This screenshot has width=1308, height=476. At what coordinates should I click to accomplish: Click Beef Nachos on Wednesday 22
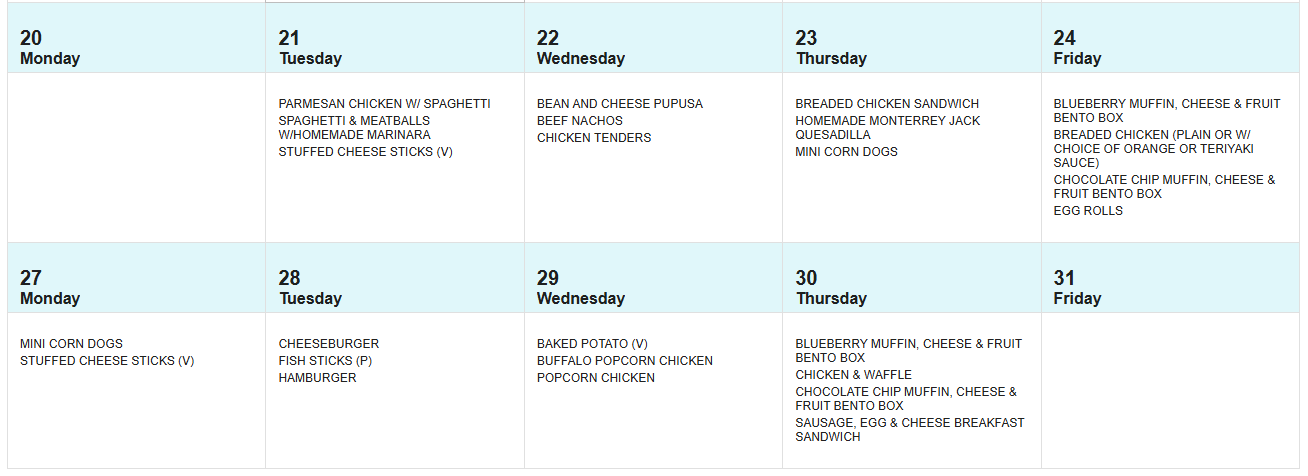579,121
